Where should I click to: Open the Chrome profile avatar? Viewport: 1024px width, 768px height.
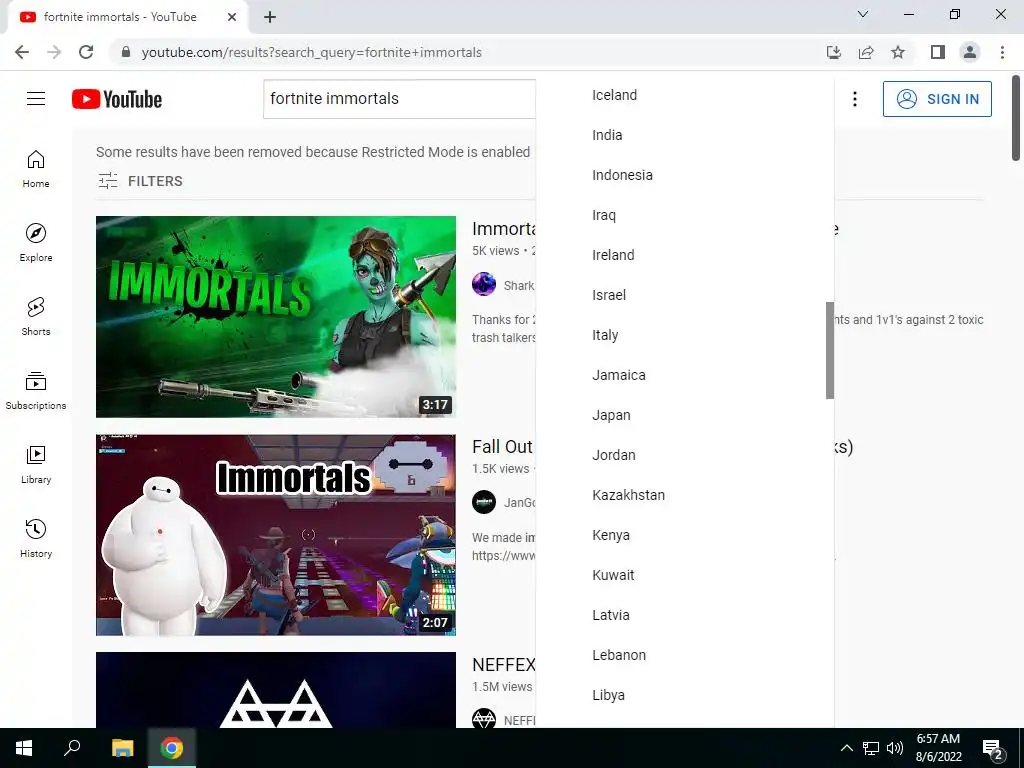coord(970,52)
